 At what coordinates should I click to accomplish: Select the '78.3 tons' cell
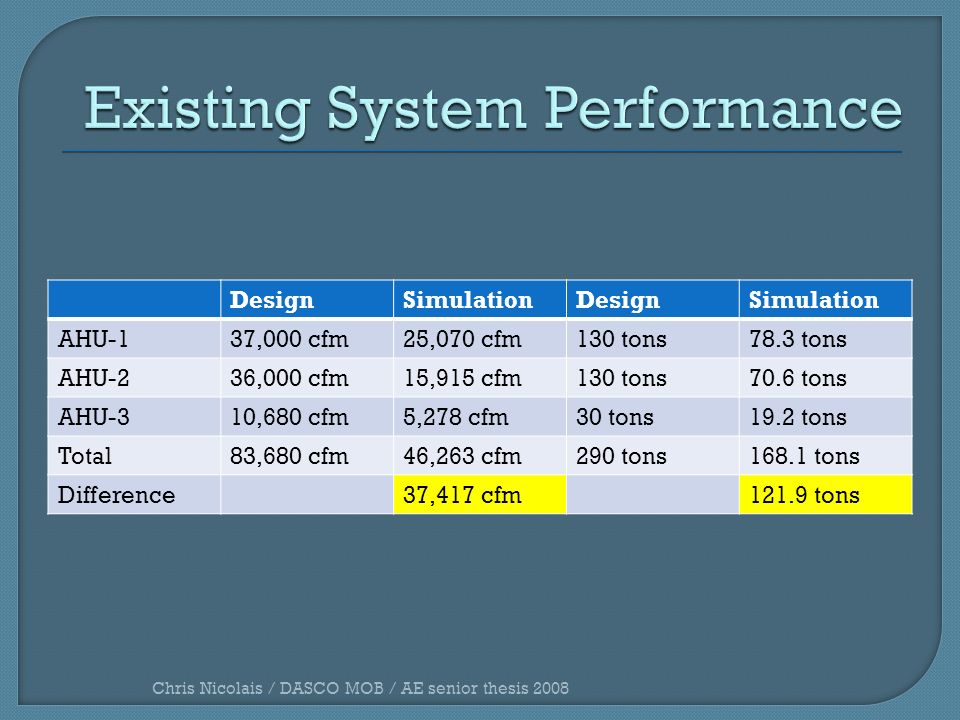point(825,339)
